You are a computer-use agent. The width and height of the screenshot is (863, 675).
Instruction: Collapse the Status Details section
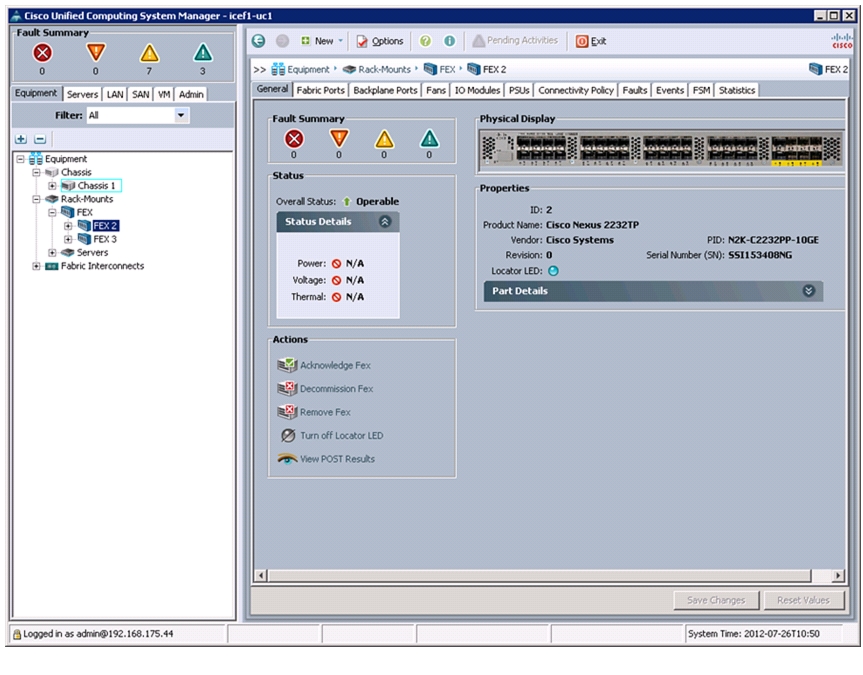click(x=385, y=221)
